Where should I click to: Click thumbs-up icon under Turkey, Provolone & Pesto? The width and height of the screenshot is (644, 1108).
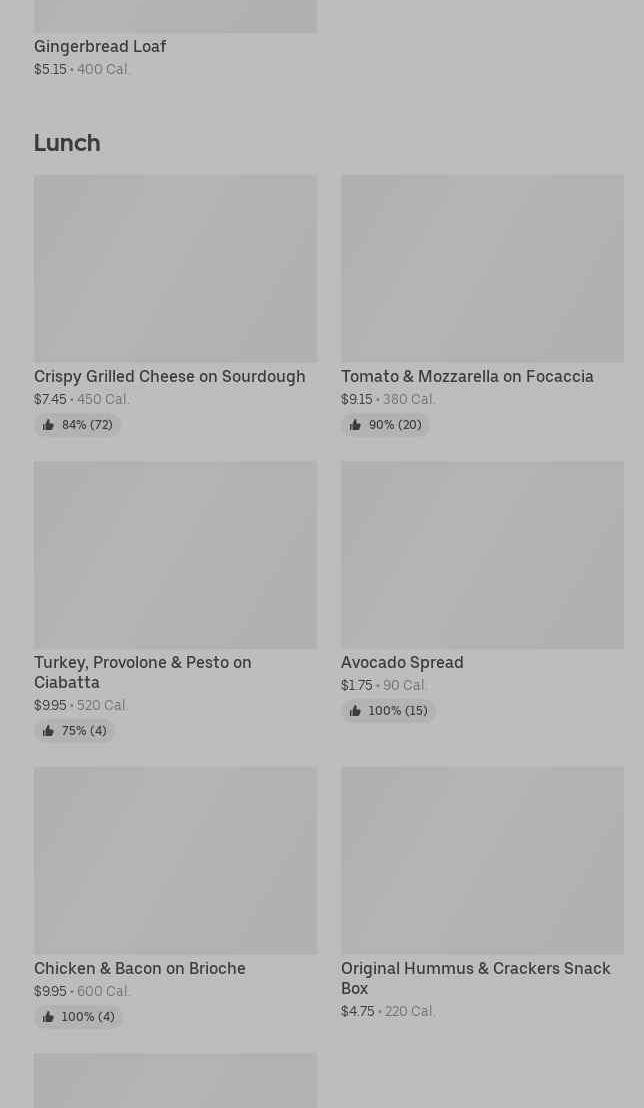click(x=48, y=731)
